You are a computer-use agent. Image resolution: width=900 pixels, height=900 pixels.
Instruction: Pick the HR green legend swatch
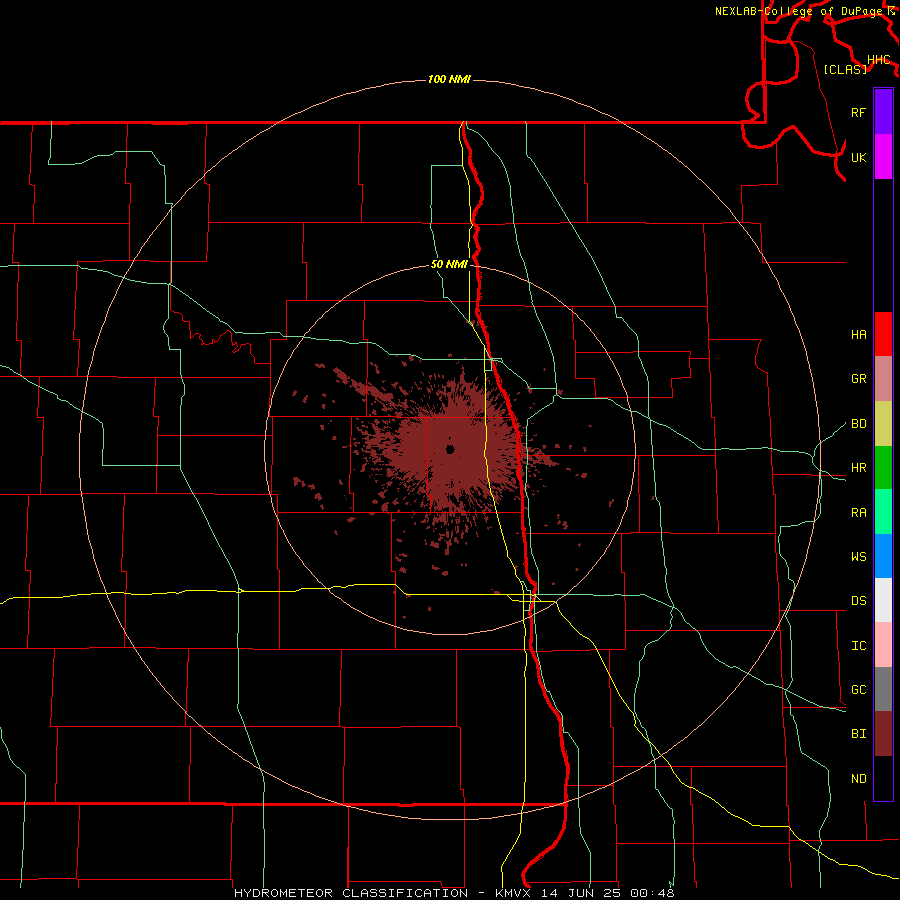[883, 467]
